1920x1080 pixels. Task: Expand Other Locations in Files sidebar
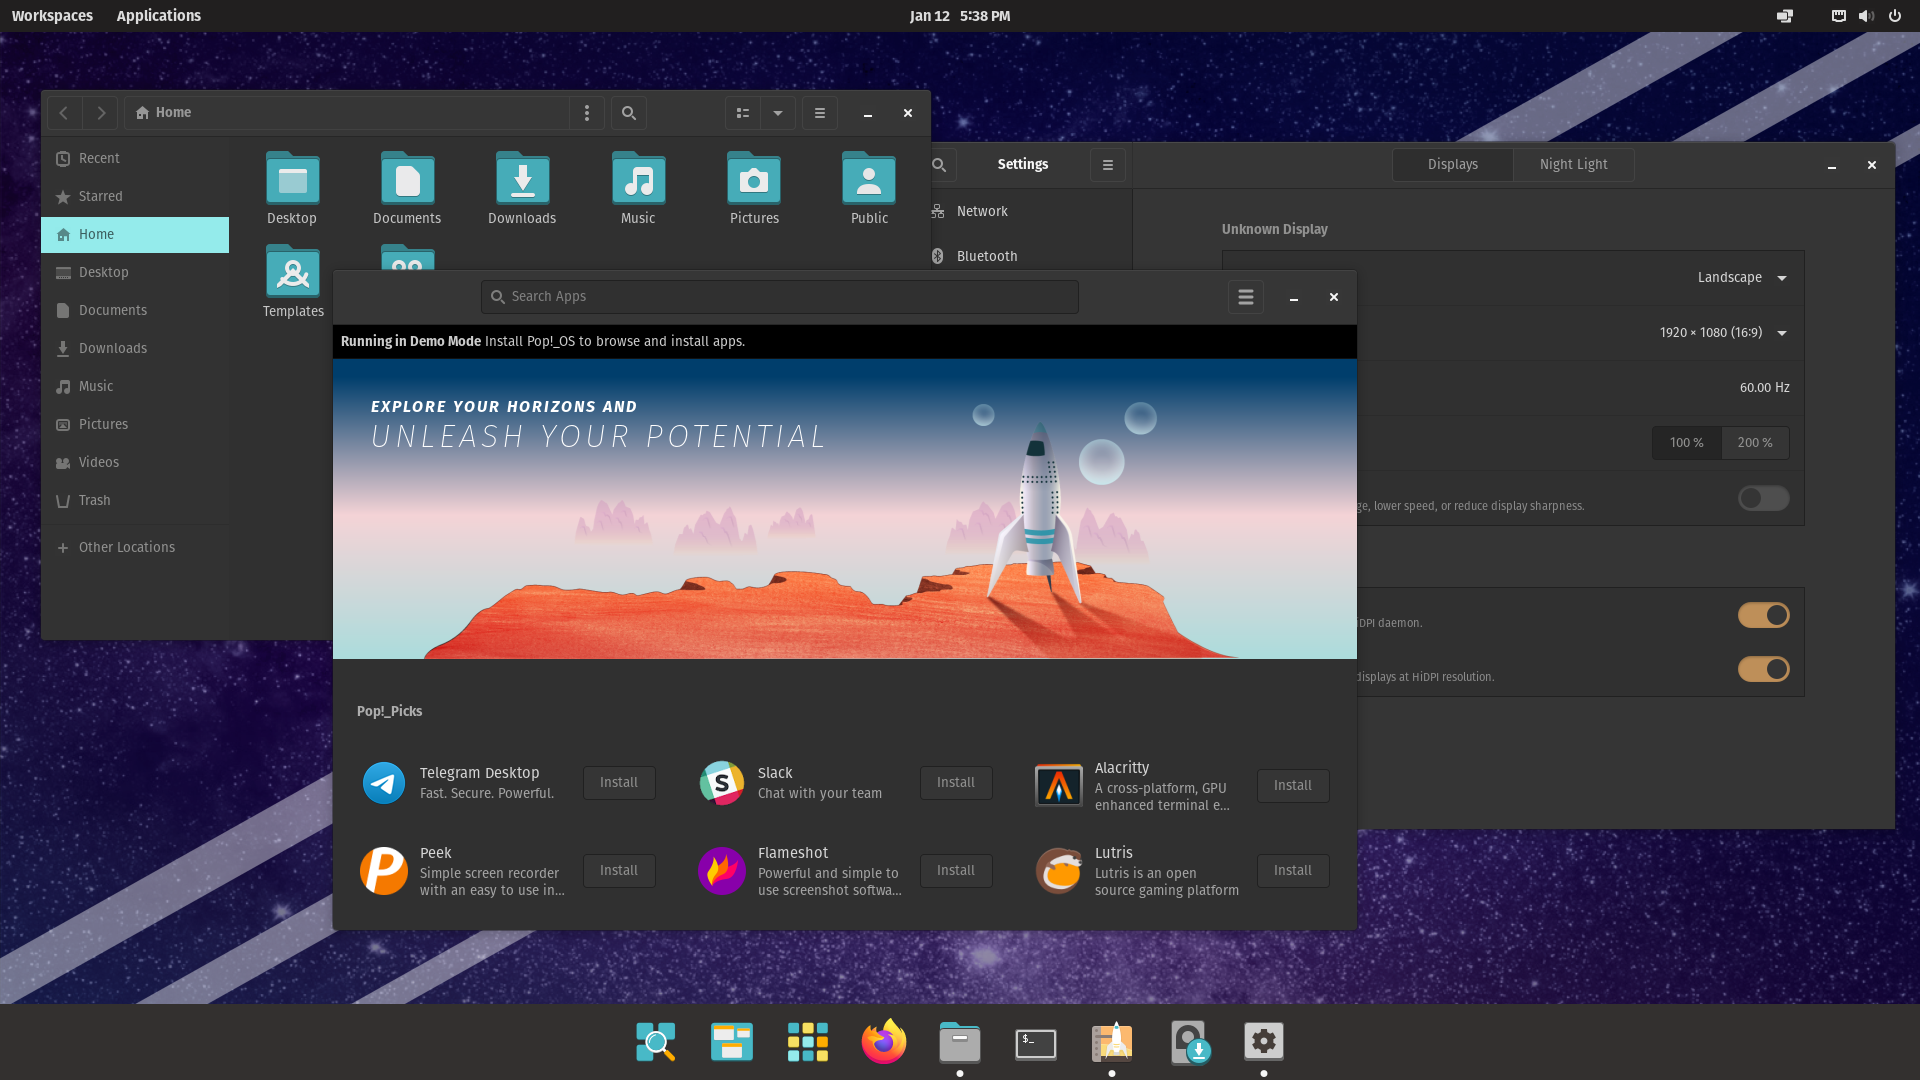(x=135, y=547)
